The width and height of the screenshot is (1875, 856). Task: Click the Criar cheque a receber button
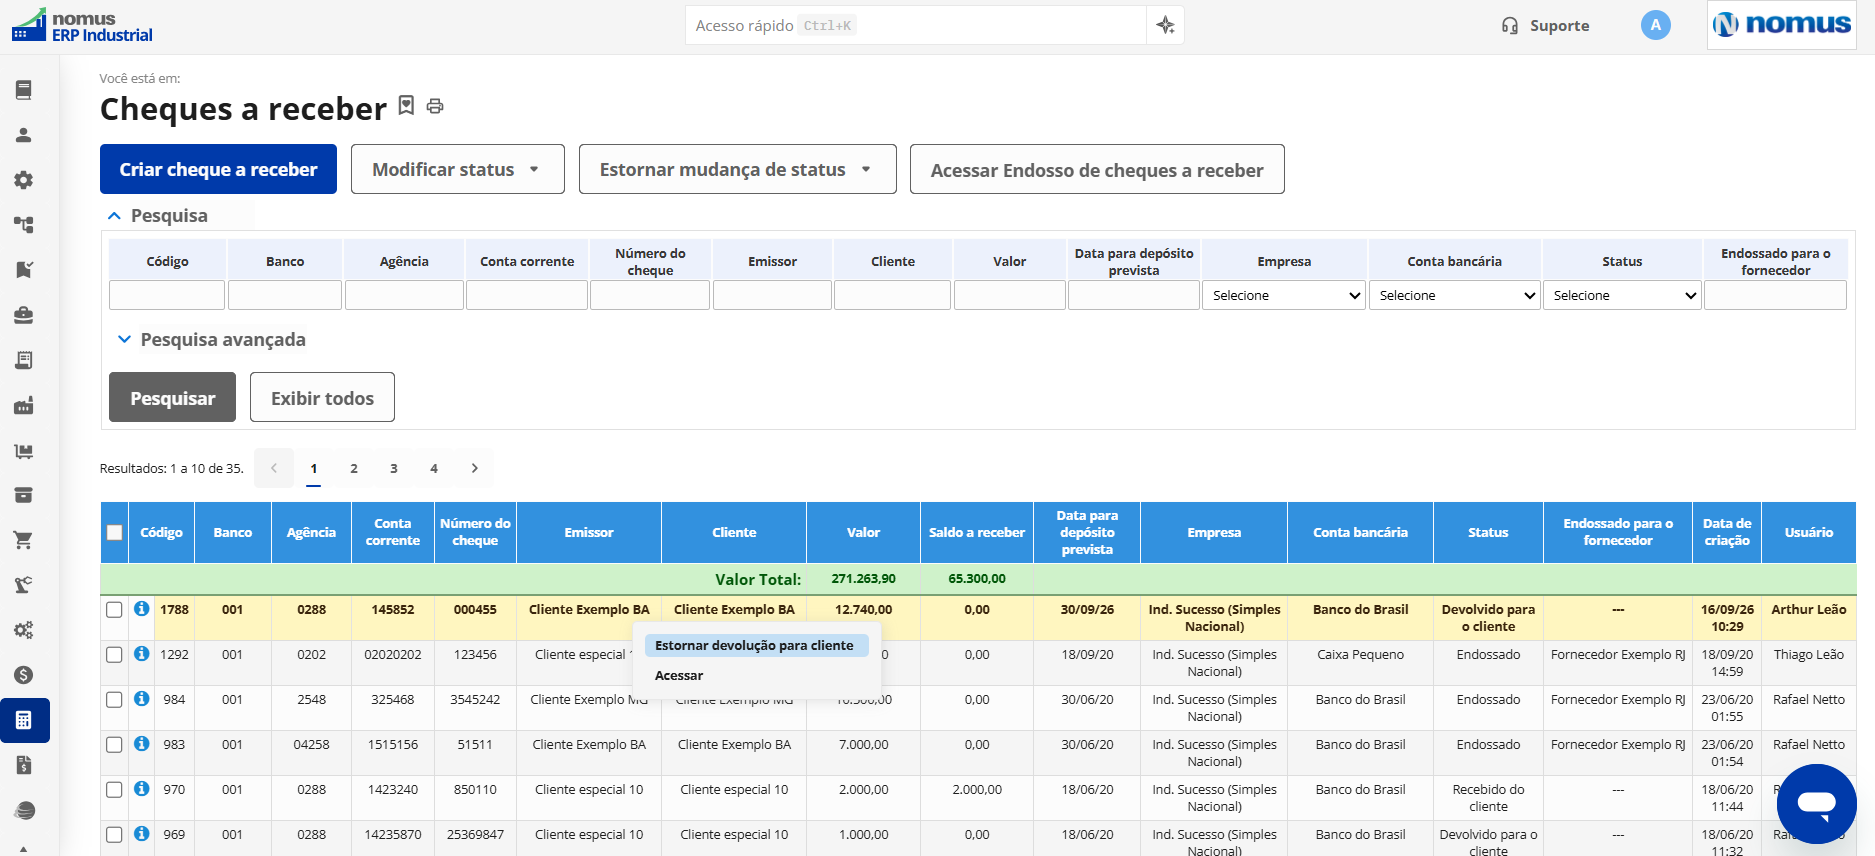218,169
